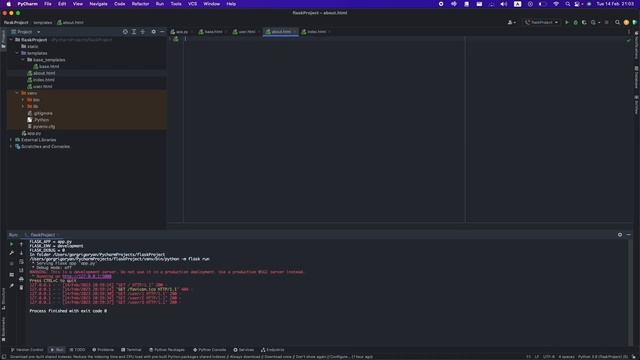This screenshot has width=640, height=360.
Task: Click Collapse All icon in Project panel
Action: click(142, 31)
